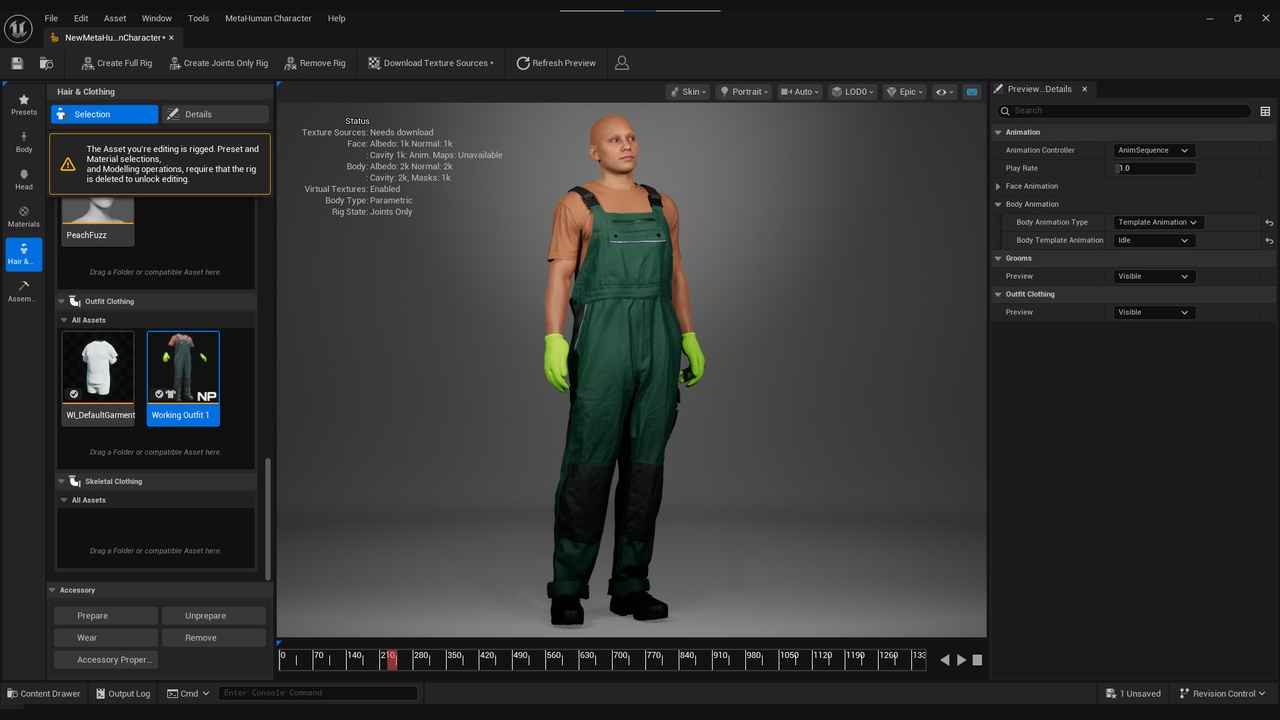
Task: Open the MetaHuman Character menu
Action: point(268,18)
